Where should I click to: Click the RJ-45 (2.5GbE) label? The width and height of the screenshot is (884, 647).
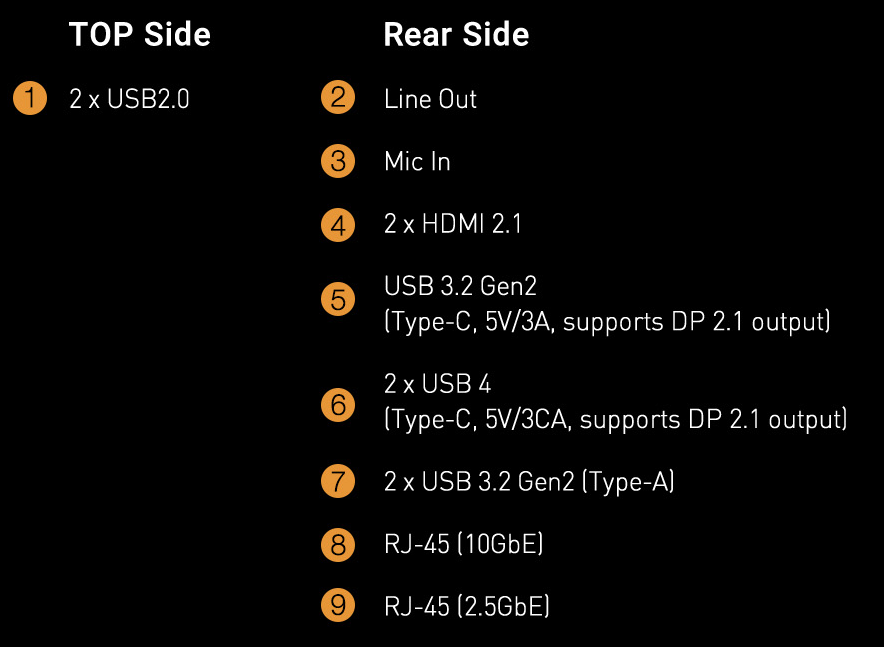point(467,605)
